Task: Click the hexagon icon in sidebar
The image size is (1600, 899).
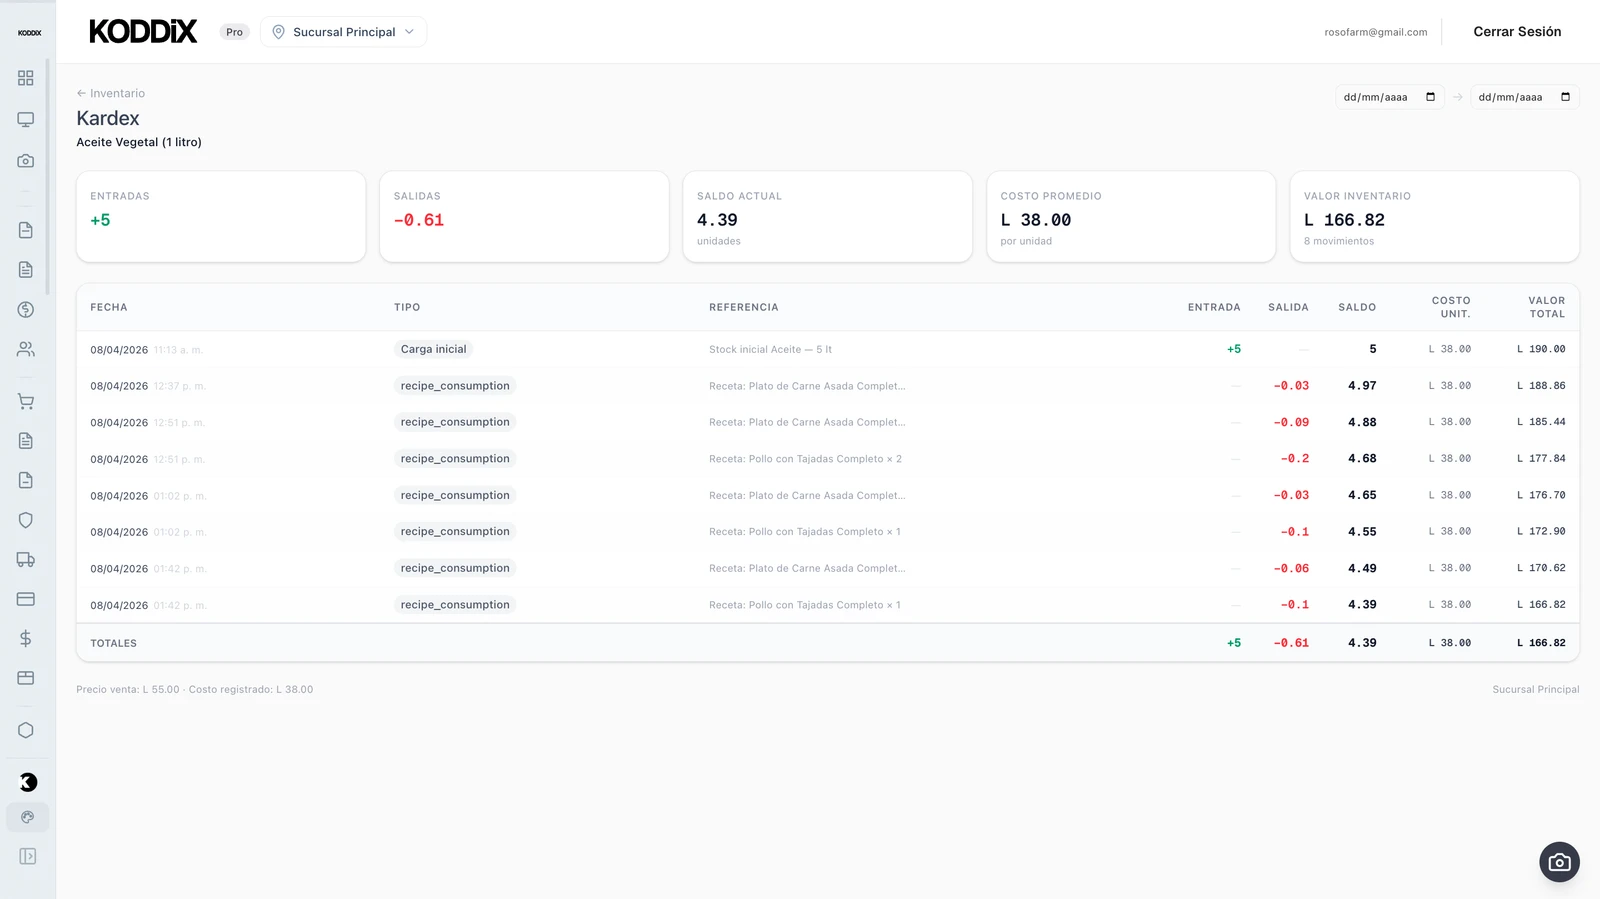Action: [x=26, y=730]
